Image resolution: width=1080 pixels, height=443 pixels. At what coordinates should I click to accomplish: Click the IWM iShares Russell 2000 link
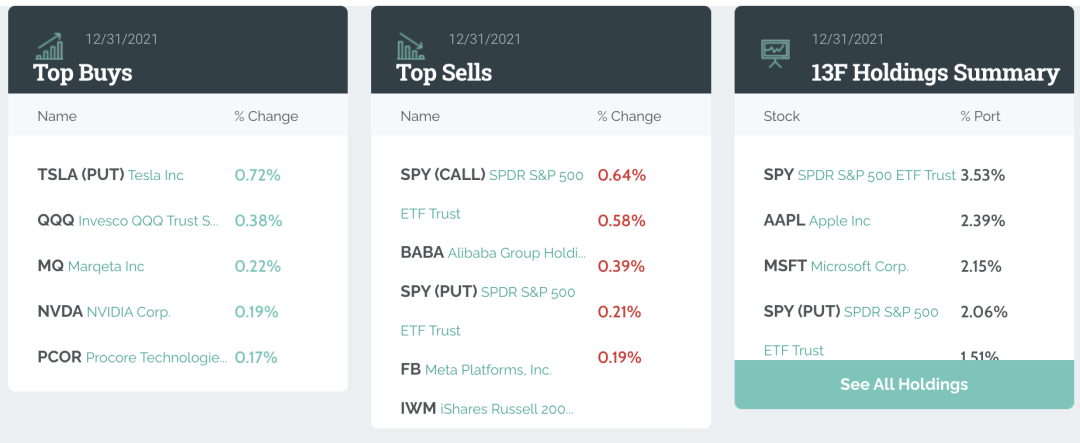[487, 408]
